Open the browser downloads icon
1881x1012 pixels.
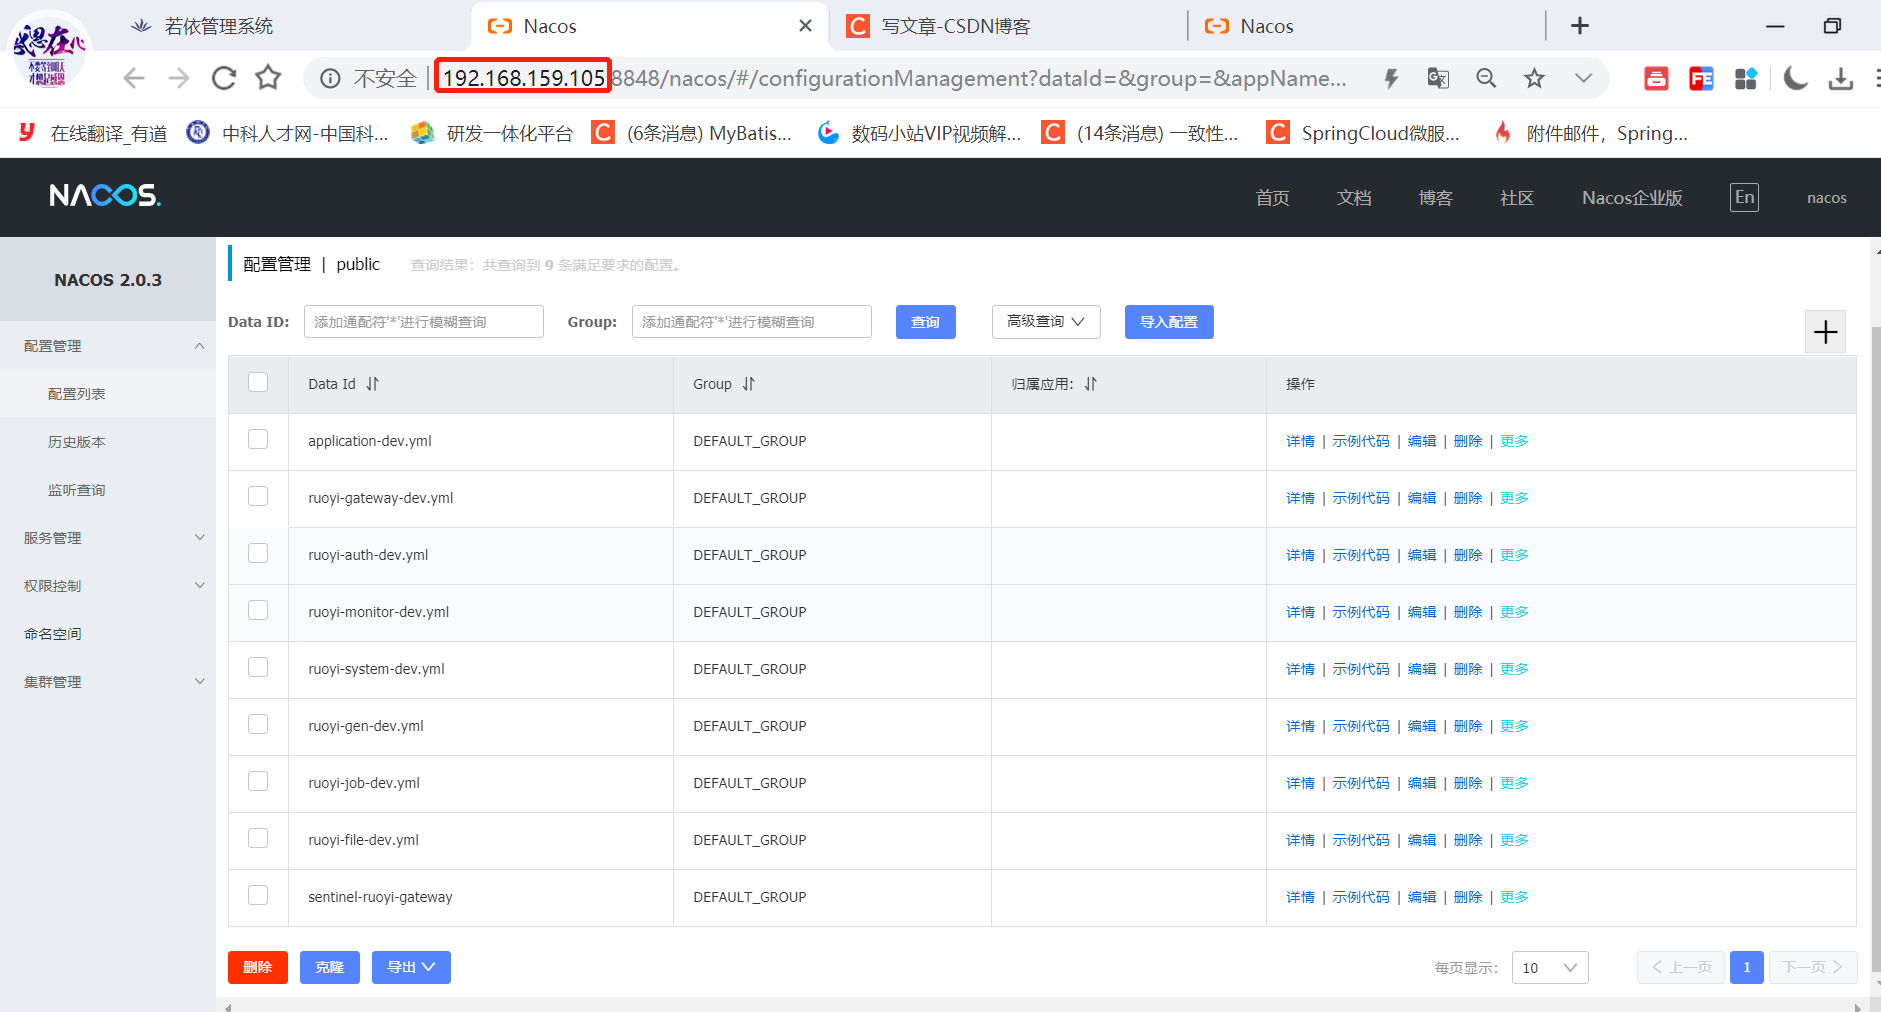pyautogui.click(x=1841, y=78)
